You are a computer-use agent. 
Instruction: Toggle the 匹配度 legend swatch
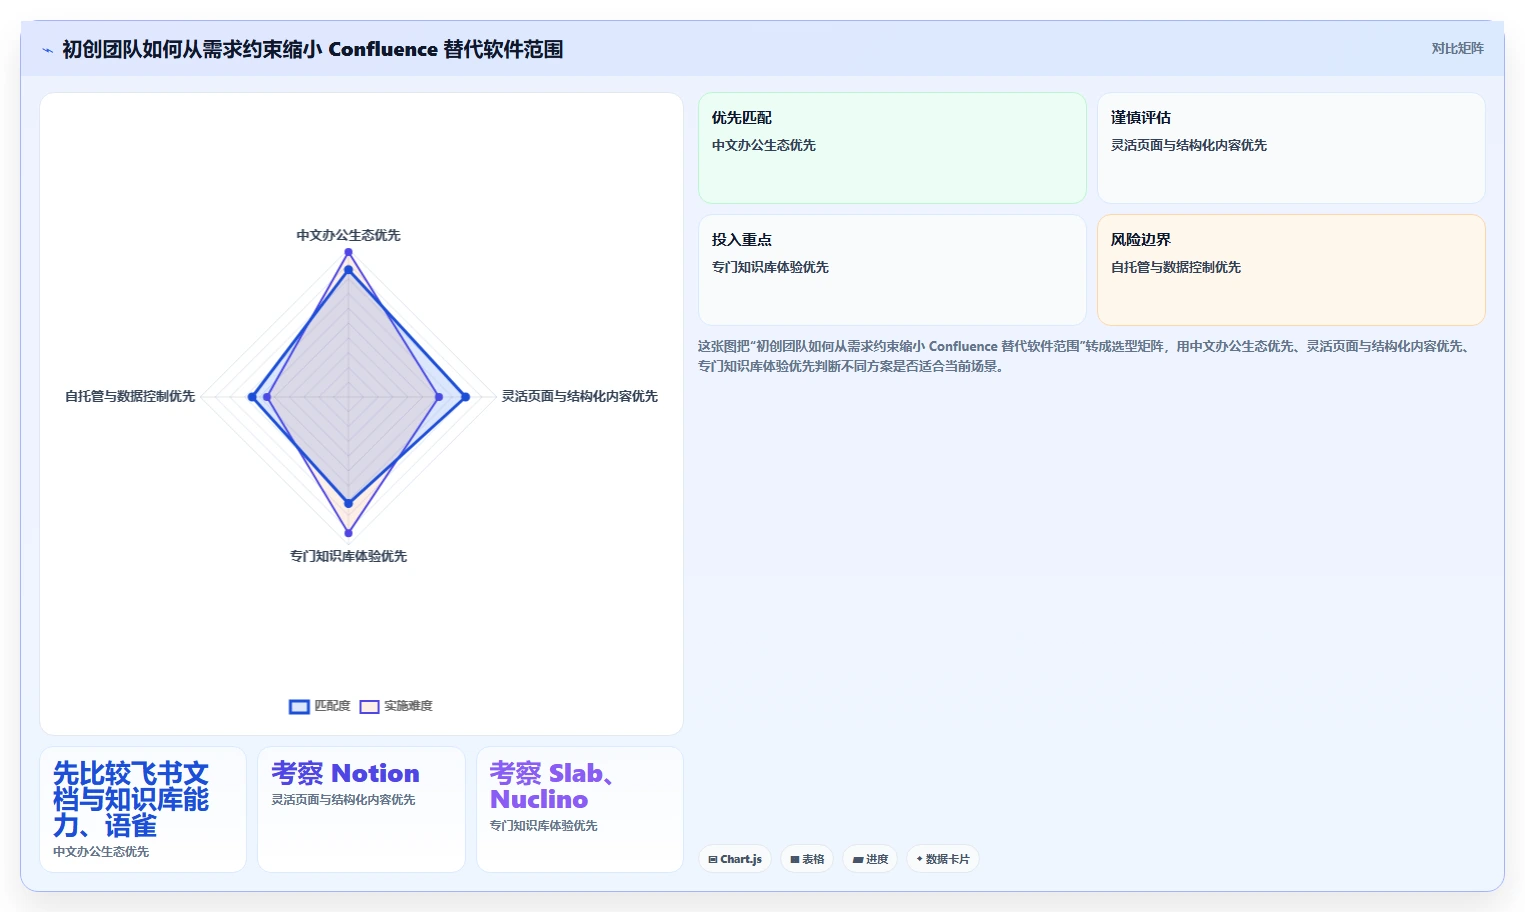(299, 706)
